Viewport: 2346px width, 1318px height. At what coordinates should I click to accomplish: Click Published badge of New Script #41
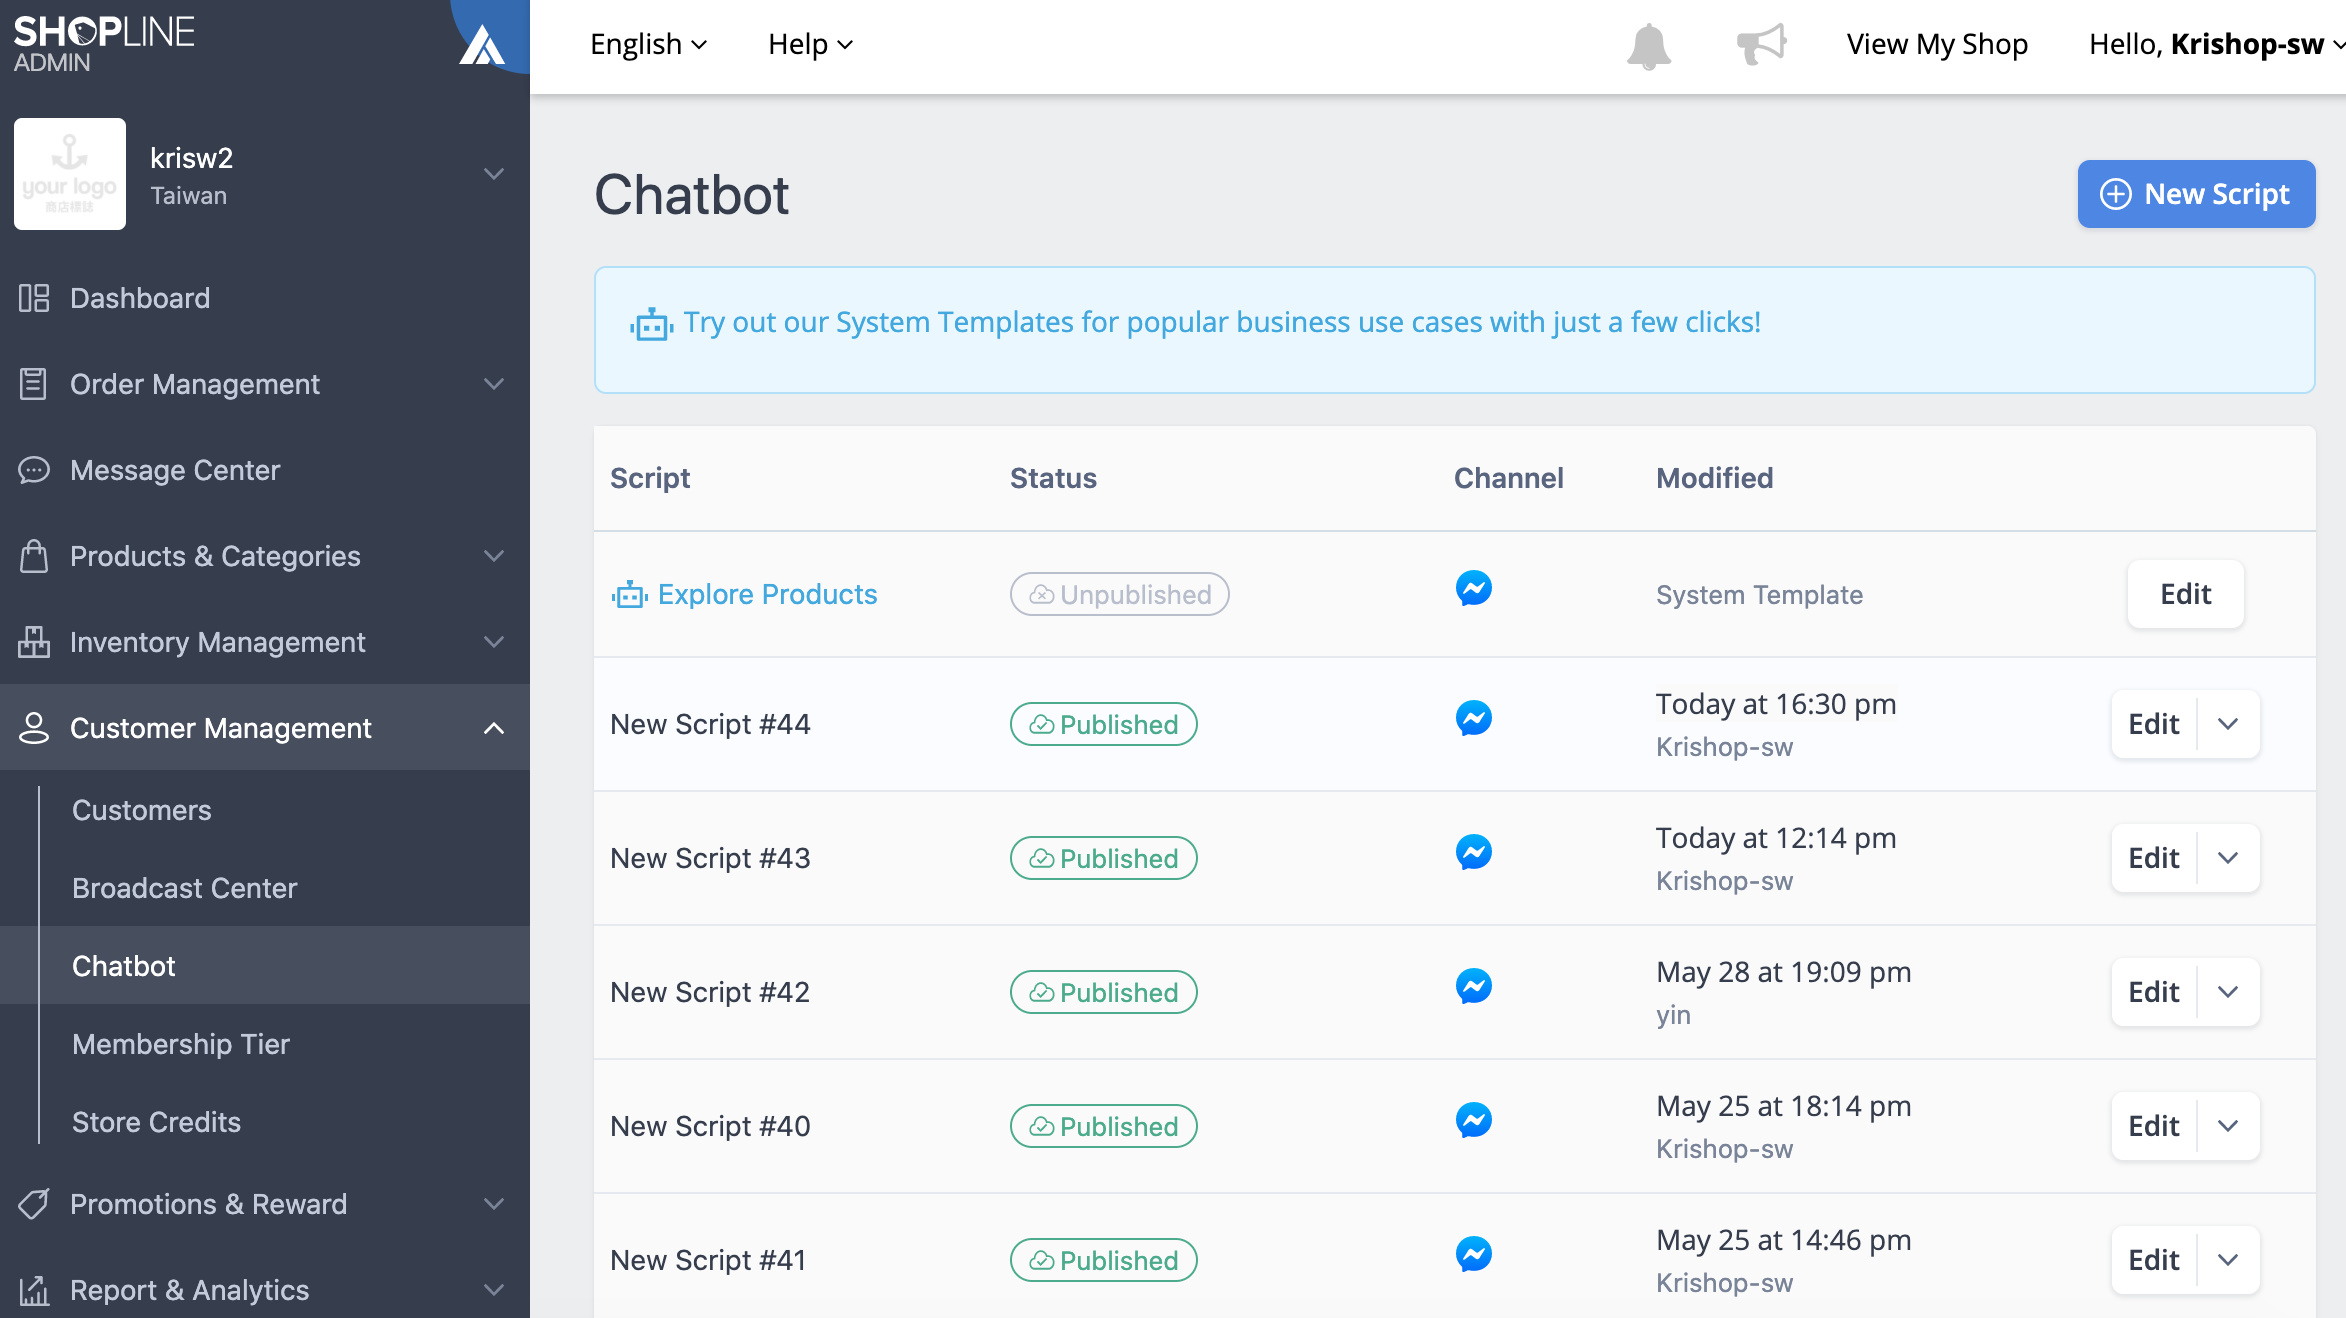click(x=1104, y=1260)
